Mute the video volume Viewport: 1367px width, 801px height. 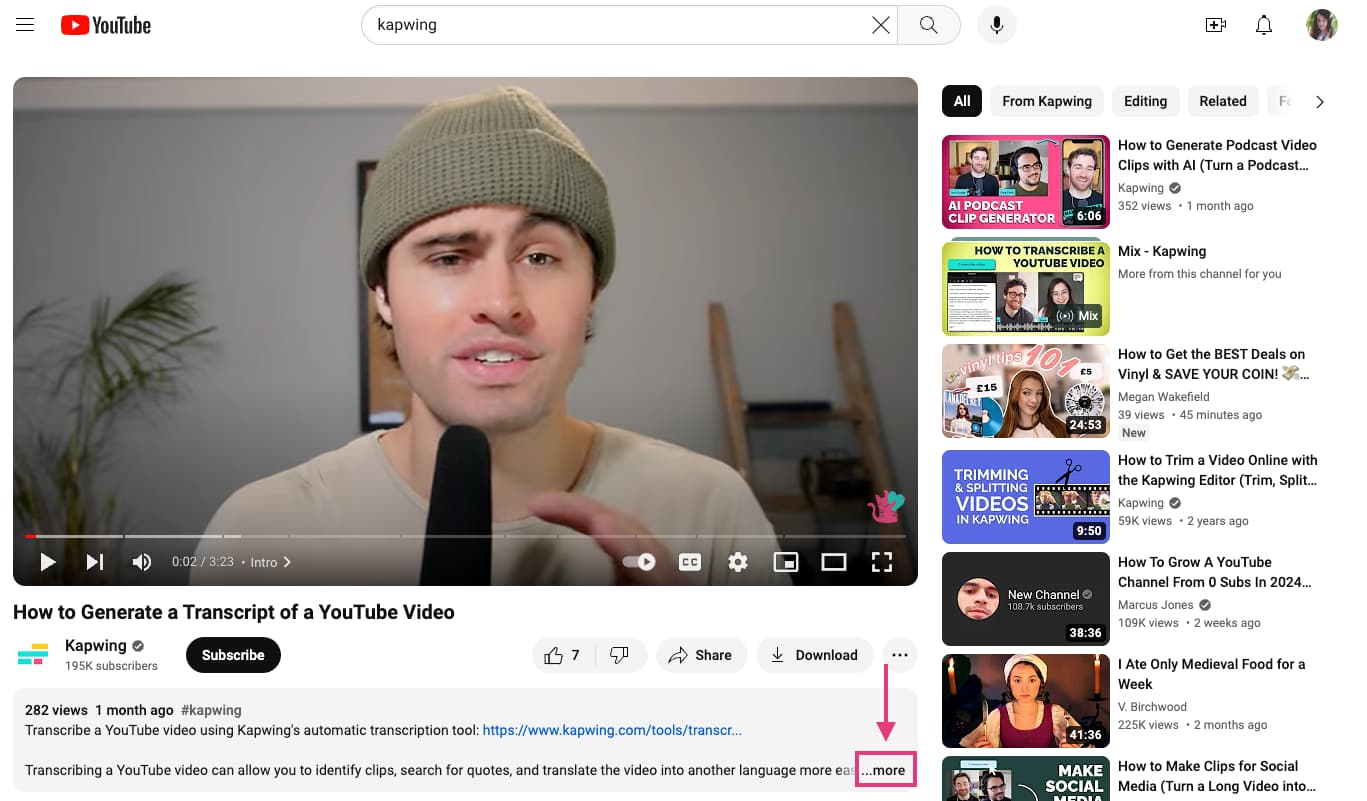pos(142,562)
